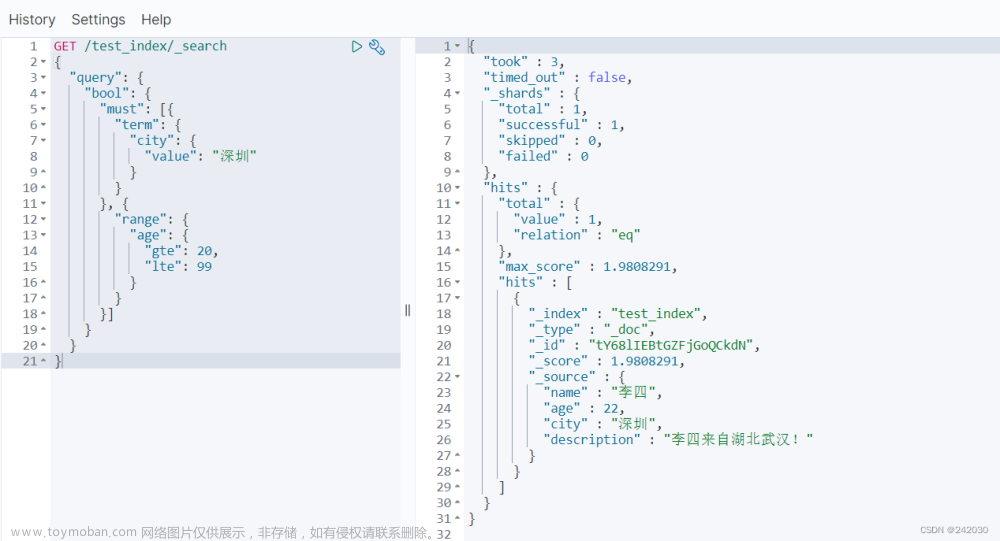Open the wrench tools menu icon
The width and height of the screenshot is (1000, 541).
[377, 47]
